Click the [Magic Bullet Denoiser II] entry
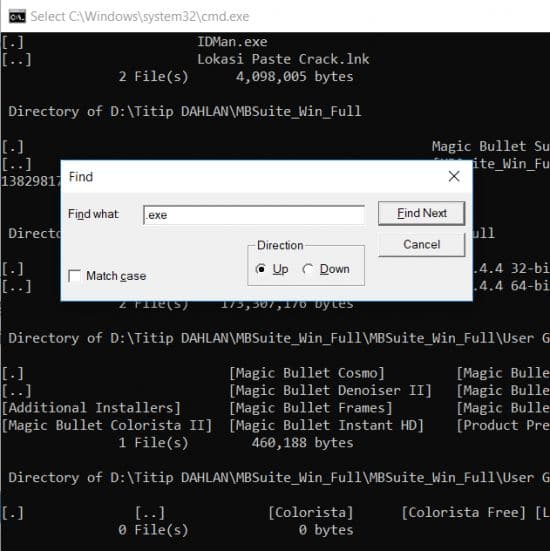The height and width of the screenshot is (551, 550). [x=330, y=391]
